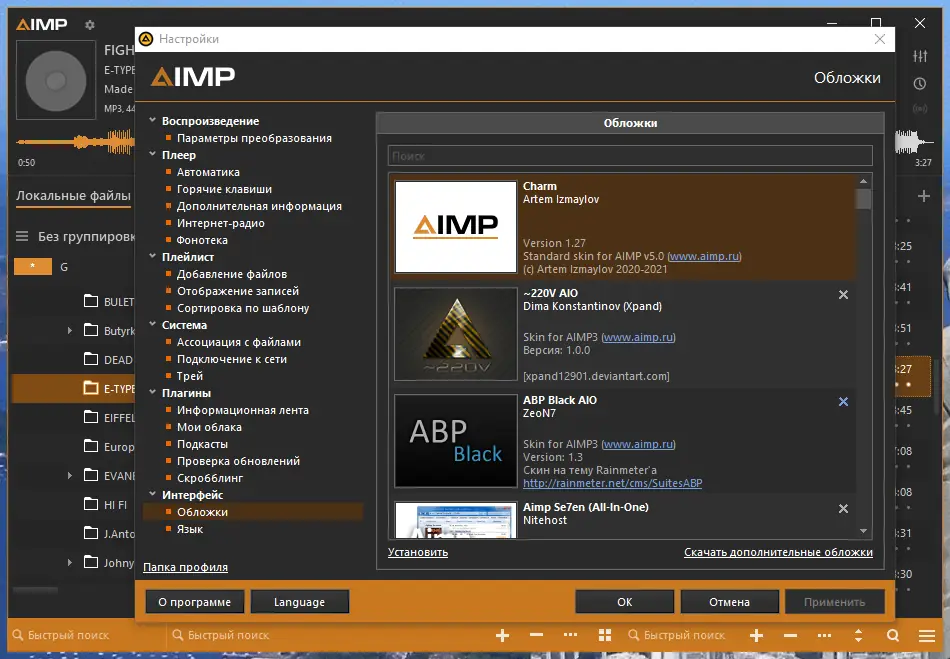
Task: Remove the ABP Black AIO skin with its X
Action: coord(843,402)
